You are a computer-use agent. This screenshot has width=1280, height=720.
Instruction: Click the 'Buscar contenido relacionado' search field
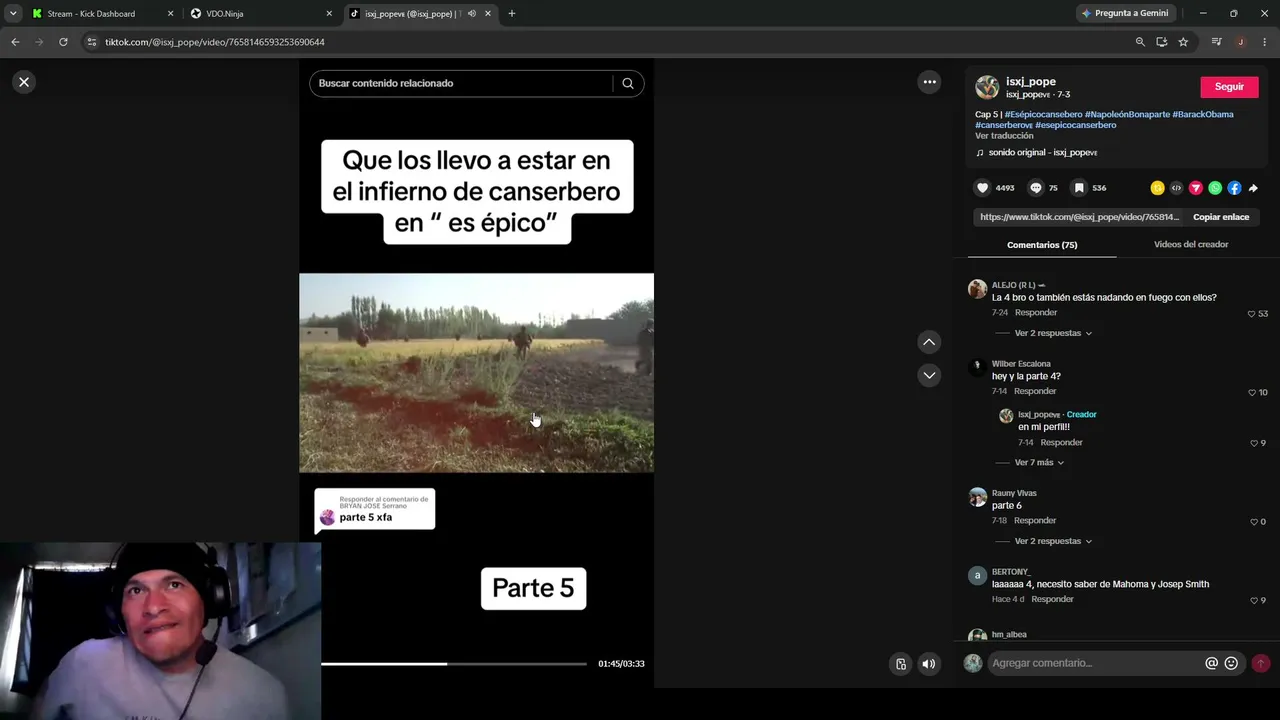pos(461,83)
